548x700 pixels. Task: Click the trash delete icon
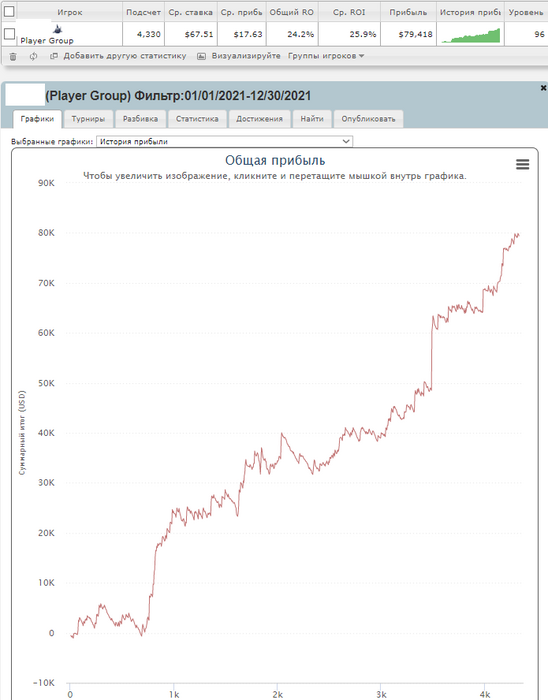[x=13, y=57]
